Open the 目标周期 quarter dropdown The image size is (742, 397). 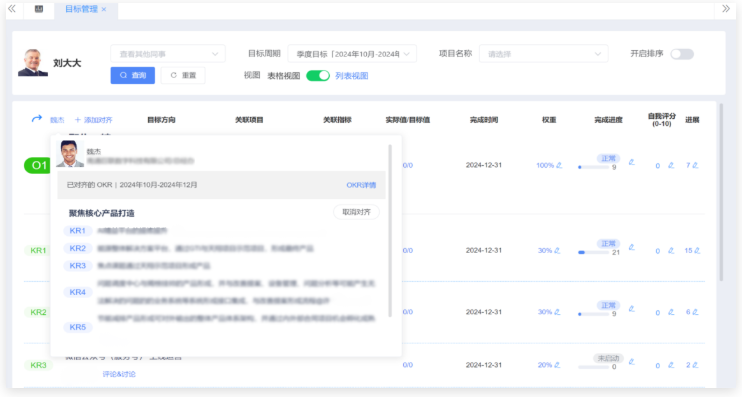coord(352,54)
